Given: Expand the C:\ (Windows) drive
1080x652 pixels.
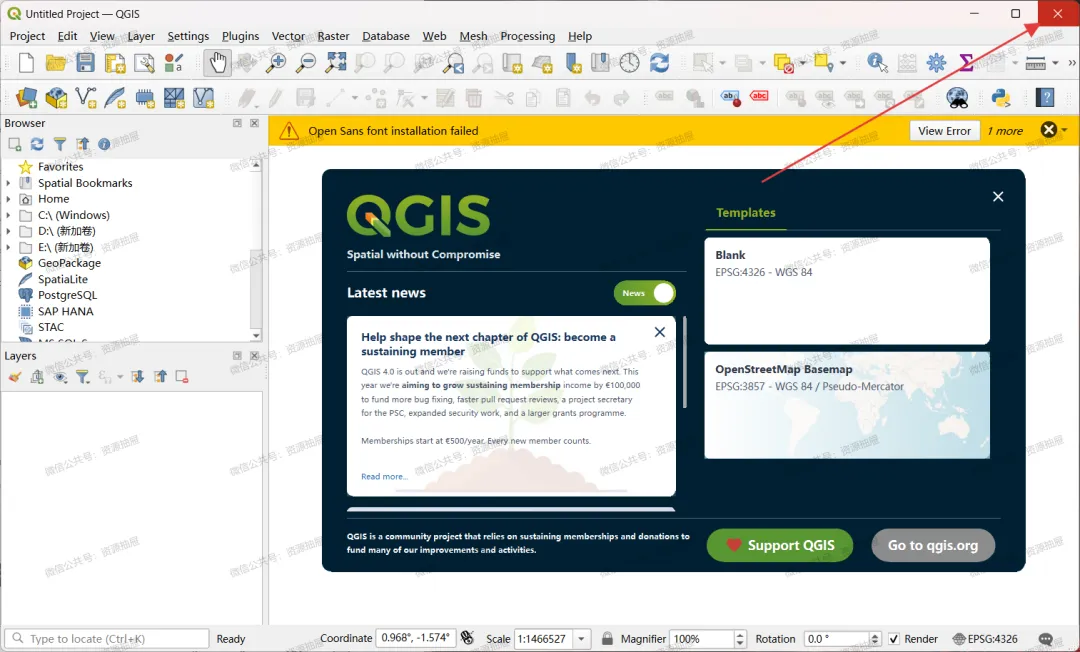Looking at the screenshot, I should pos(8,215).
